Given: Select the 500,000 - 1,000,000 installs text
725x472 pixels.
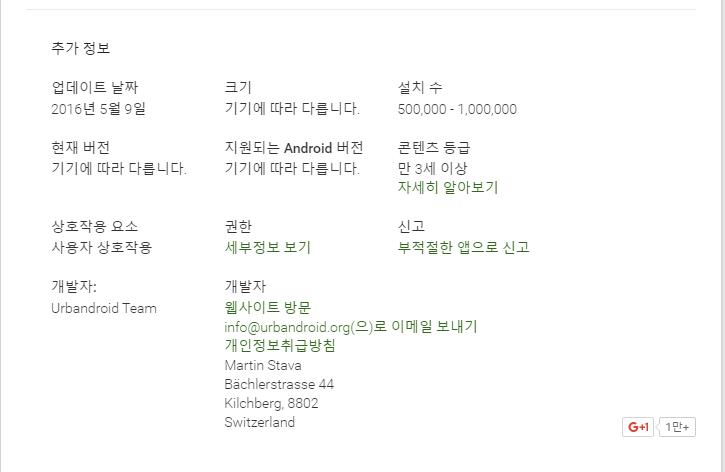Looking at the screenshot, I should [457, 109].
